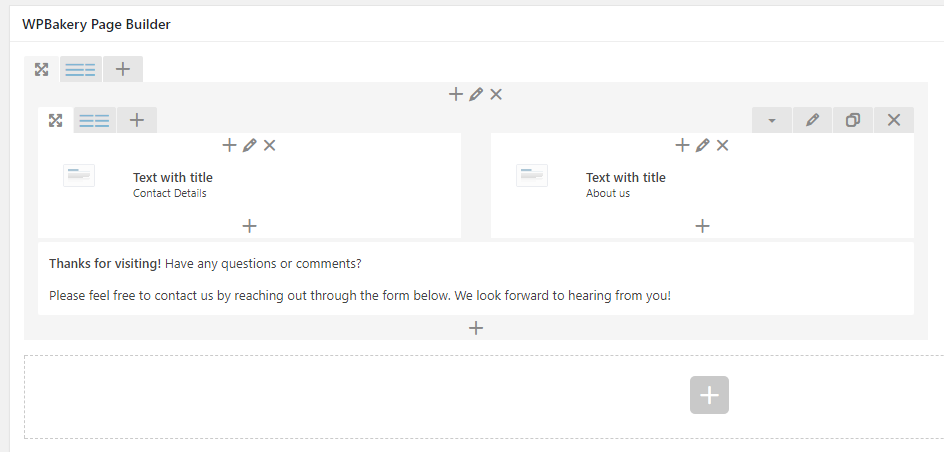Edit inner row using pencil button
Image resolution: width=944 pixels, height=452 pixels.
(x=812, y=120)
